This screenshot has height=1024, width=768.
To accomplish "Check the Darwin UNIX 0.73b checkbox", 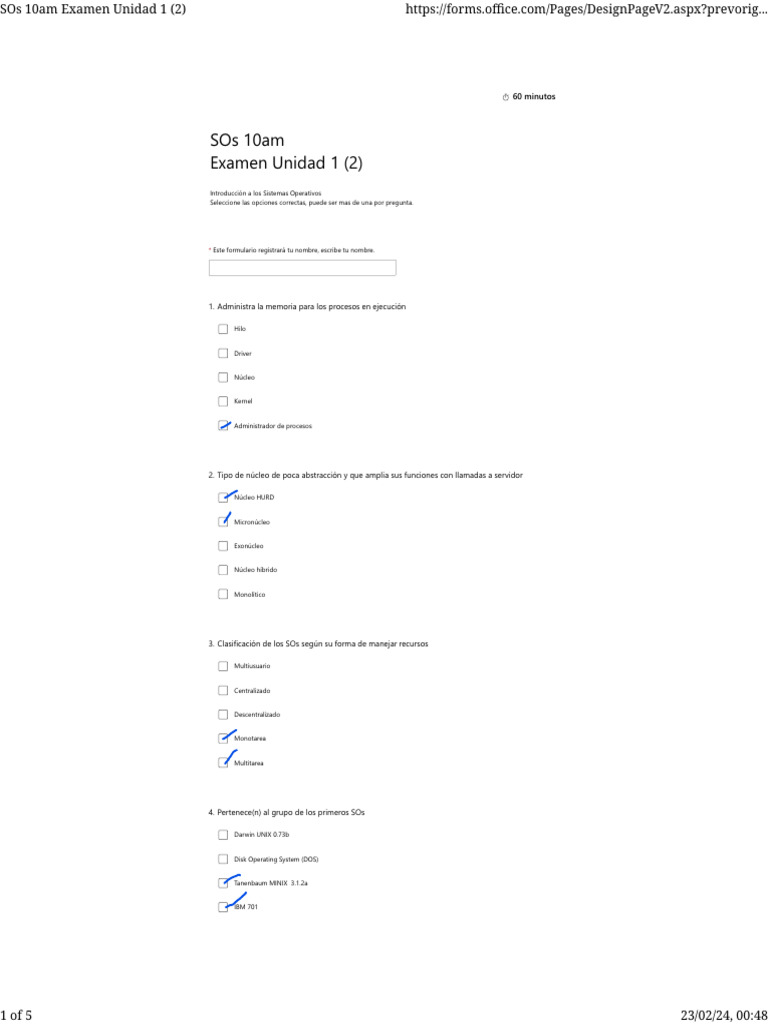I will coord(223,835).
